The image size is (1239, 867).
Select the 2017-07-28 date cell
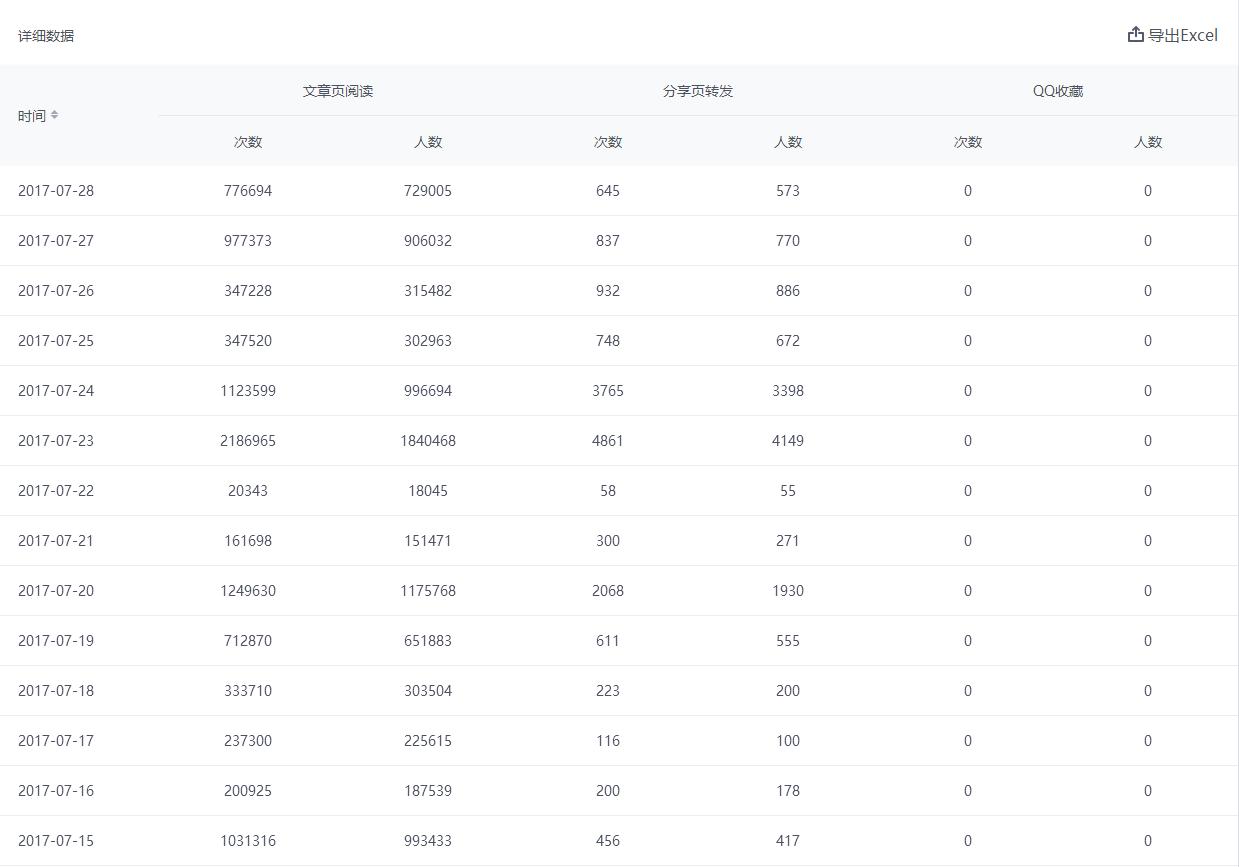pos(56,191)
